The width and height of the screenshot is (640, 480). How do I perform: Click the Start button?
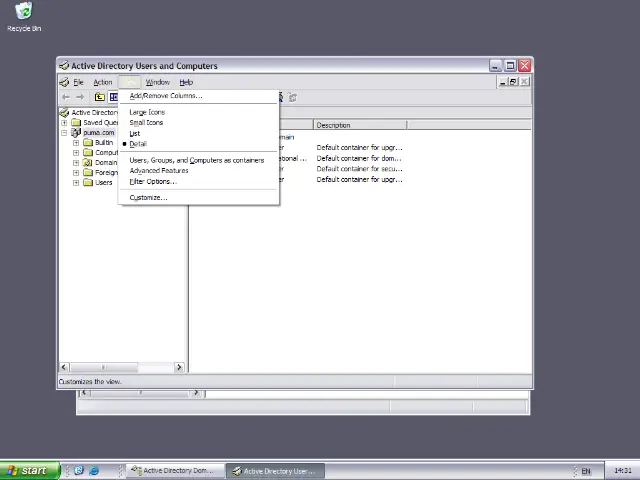pos(28,470)
